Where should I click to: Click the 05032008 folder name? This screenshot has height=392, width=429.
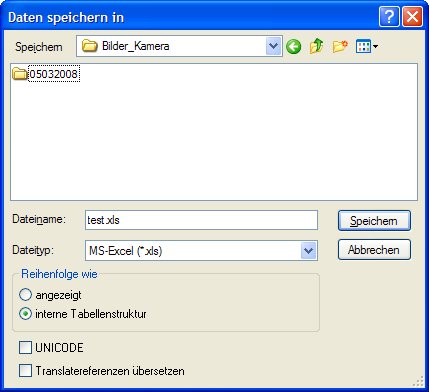point(54,74)
